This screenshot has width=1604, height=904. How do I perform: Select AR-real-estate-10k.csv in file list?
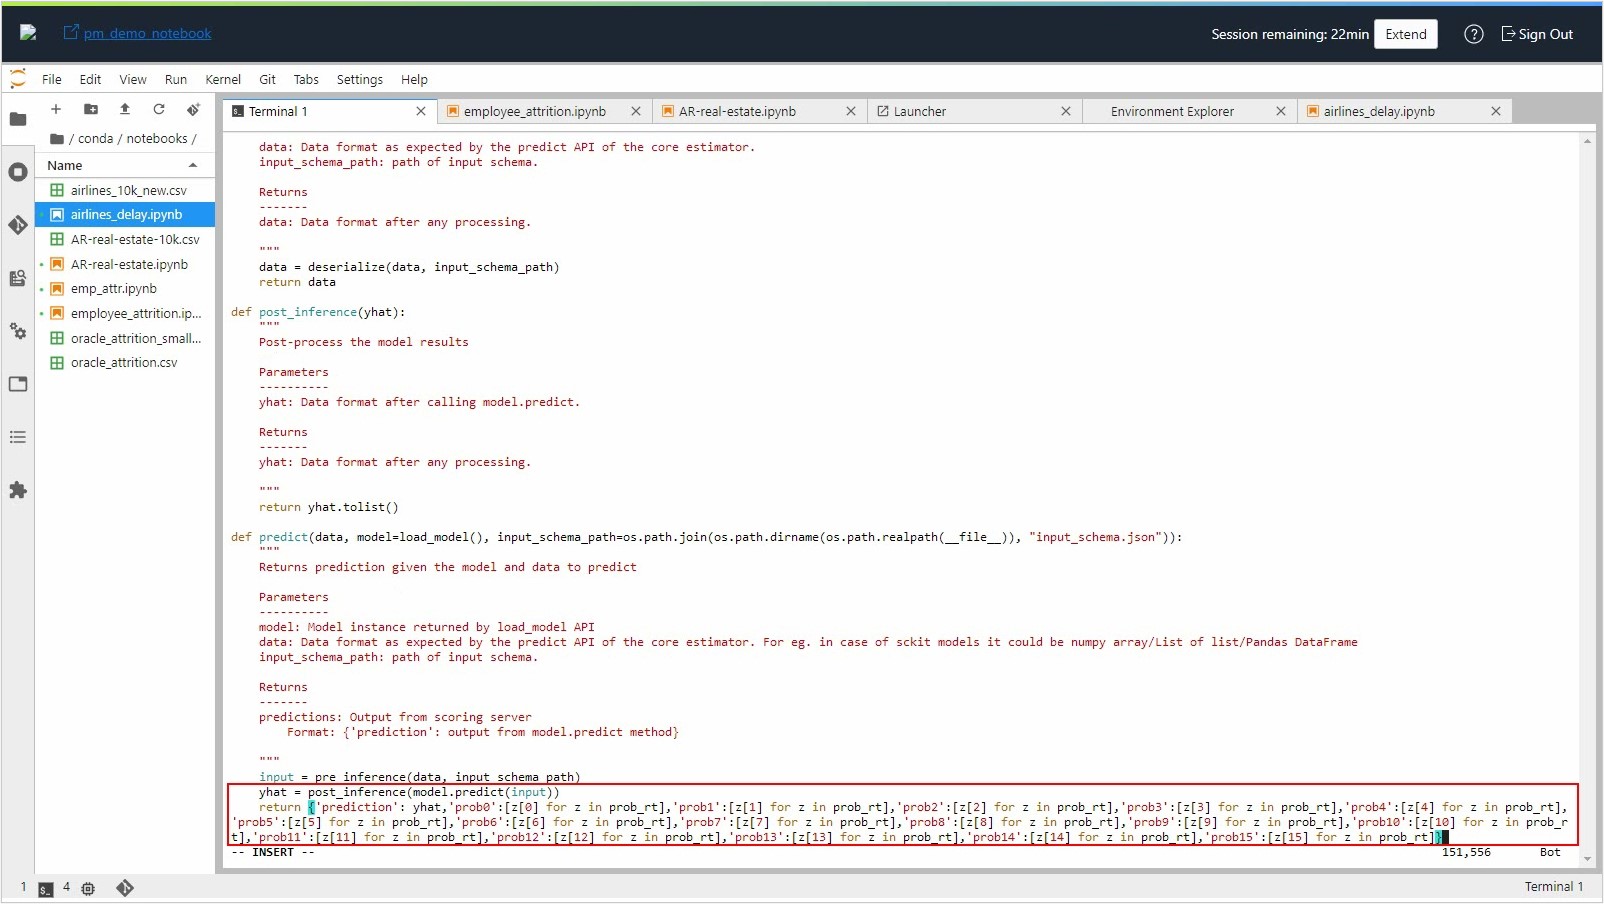(125, 239)
